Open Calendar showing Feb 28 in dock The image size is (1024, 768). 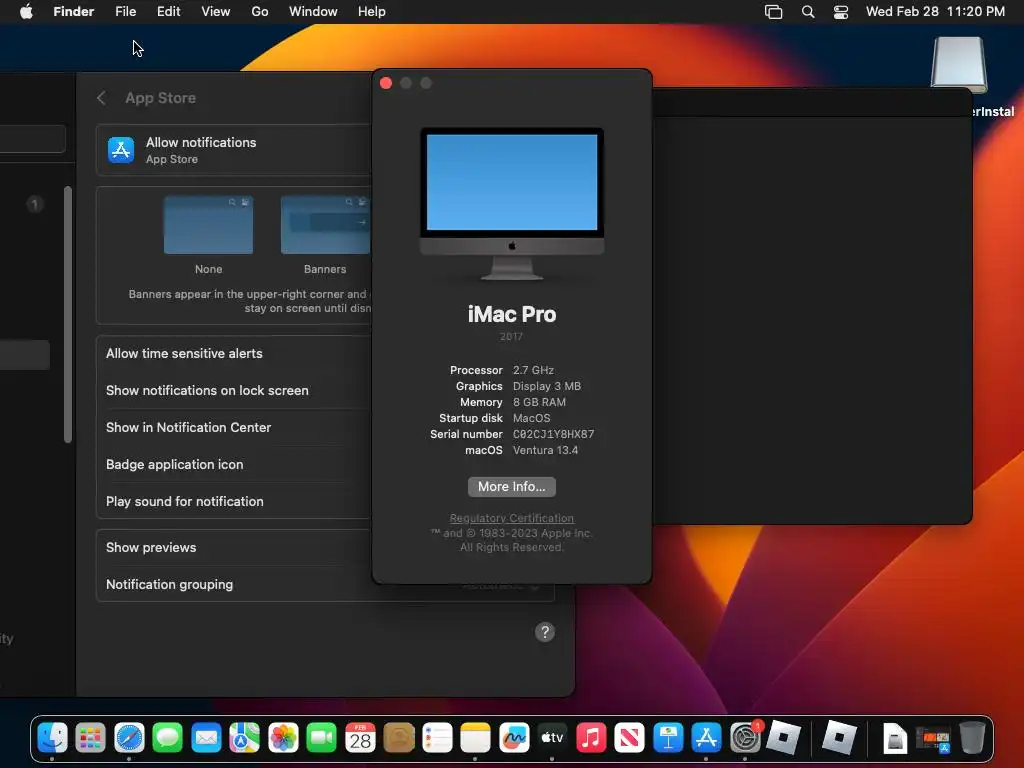click(360, 738)
